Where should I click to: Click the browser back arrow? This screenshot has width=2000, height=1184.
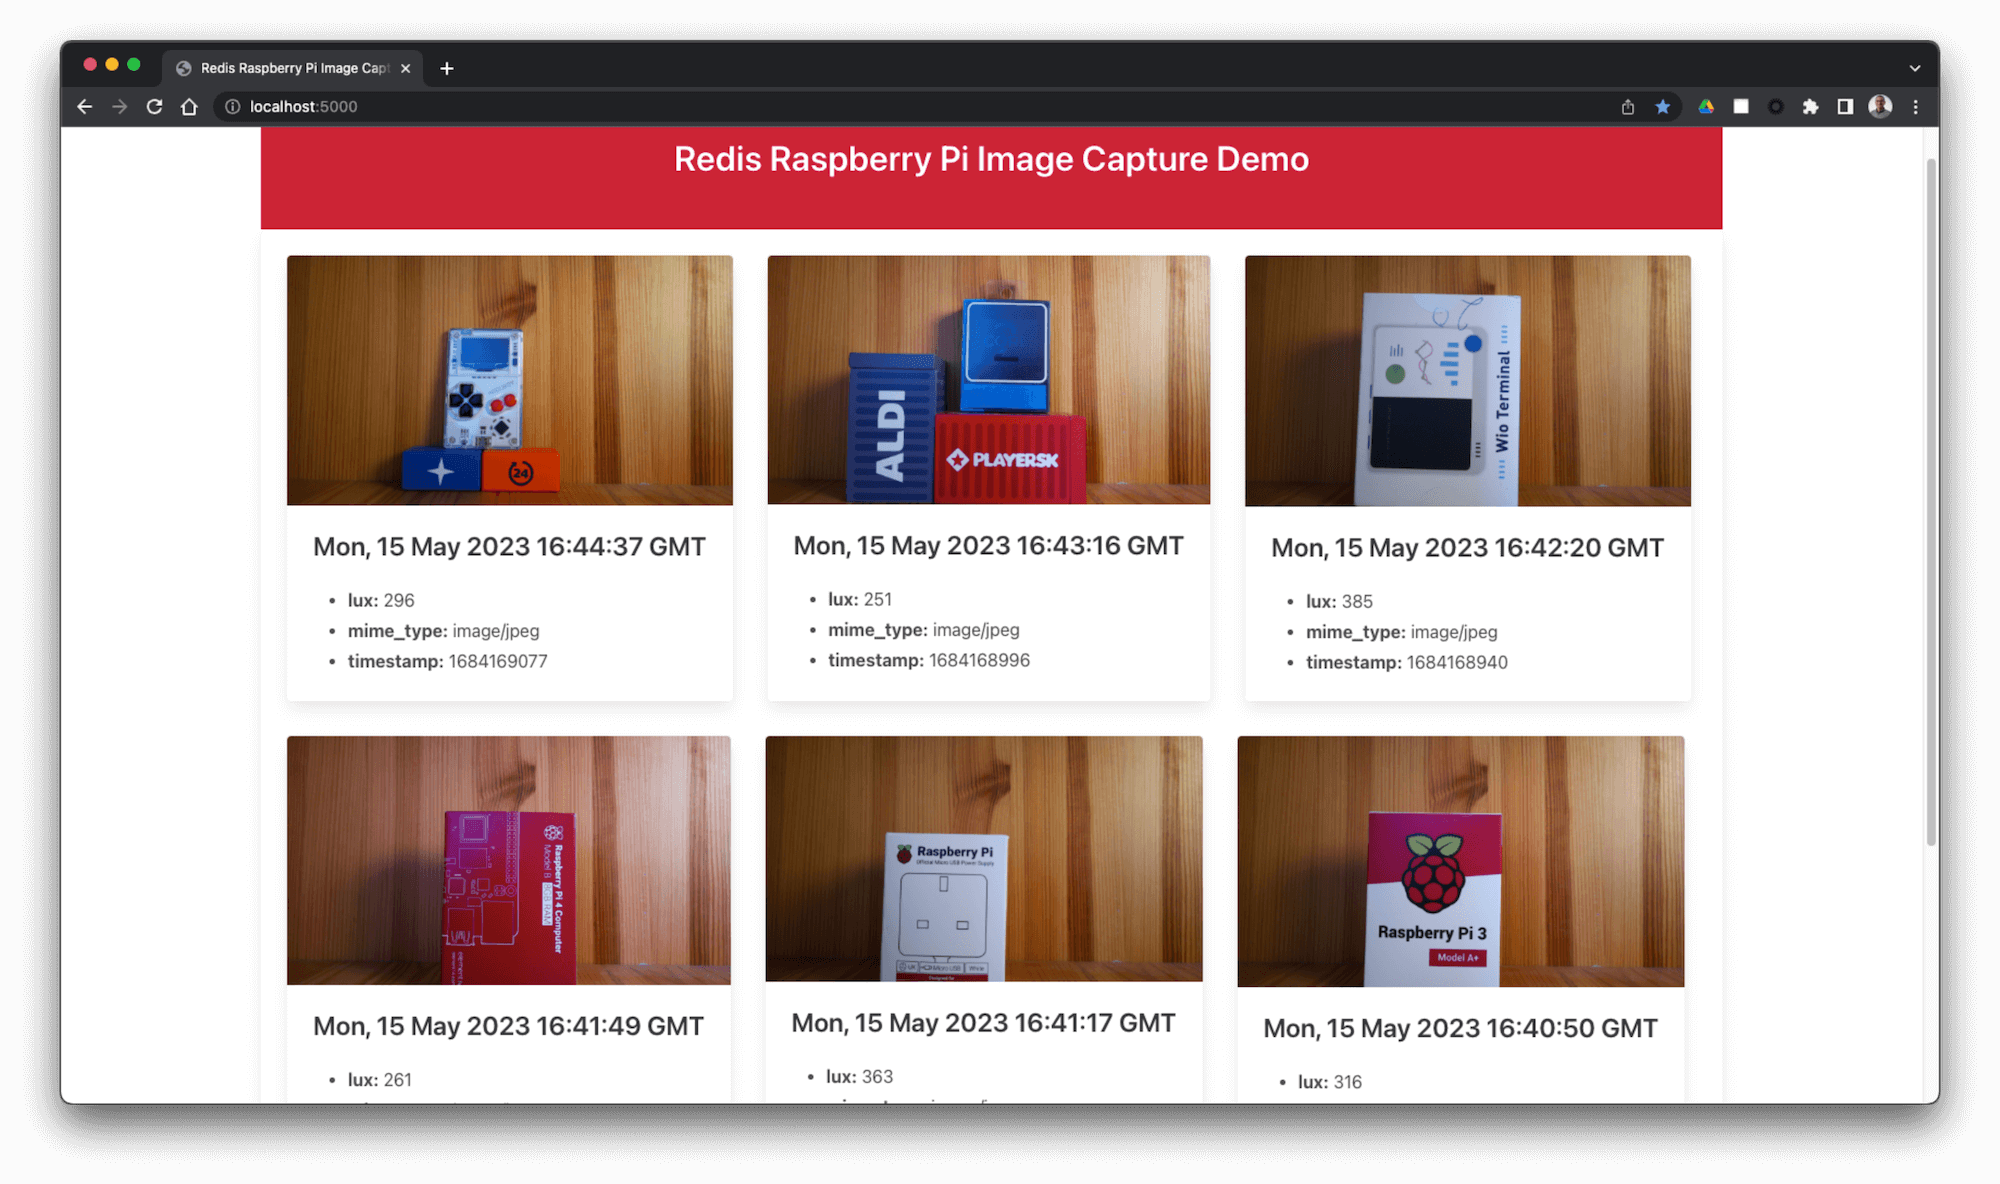coord(84,107)
